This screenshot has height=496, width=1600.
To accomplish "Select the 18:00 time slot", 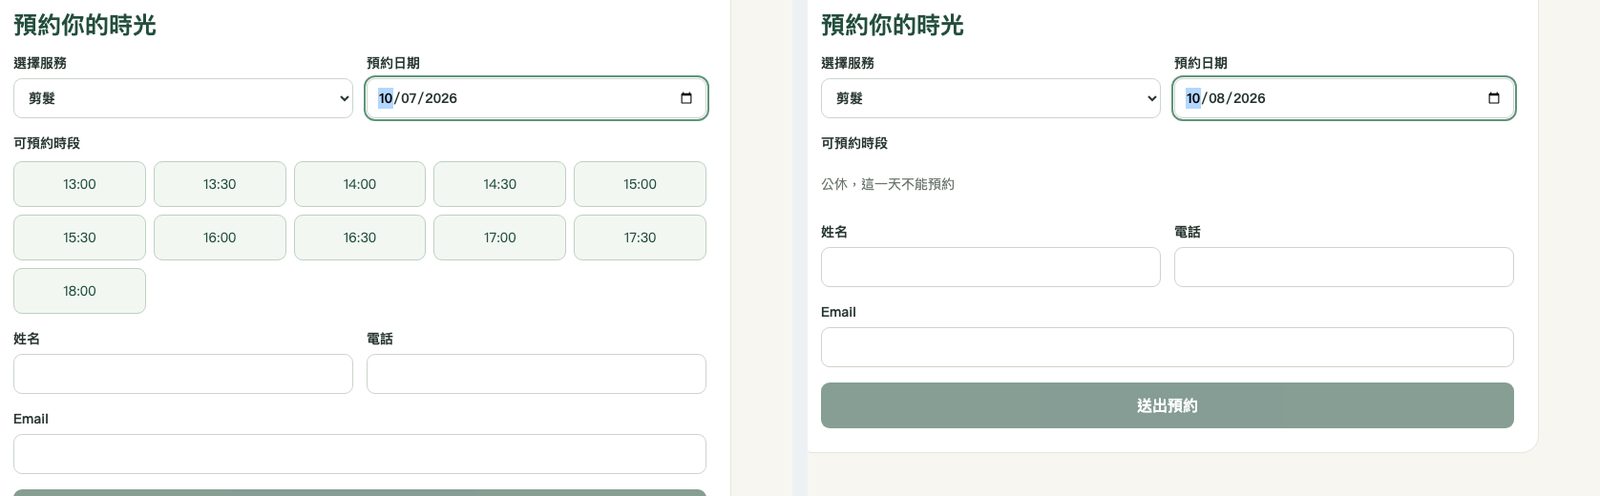I will [x=80, y=291].
